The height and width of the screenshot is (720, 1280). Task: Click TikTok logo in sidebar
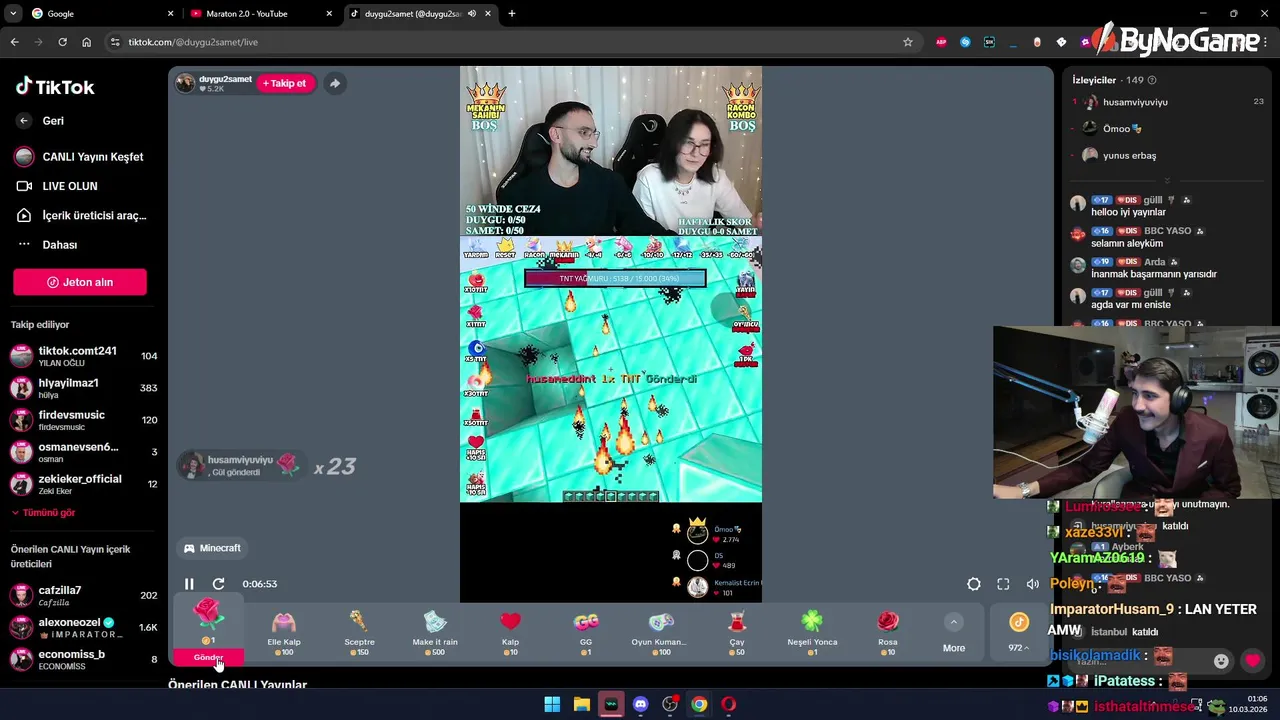pyautogui.click(x=55, y=87)
